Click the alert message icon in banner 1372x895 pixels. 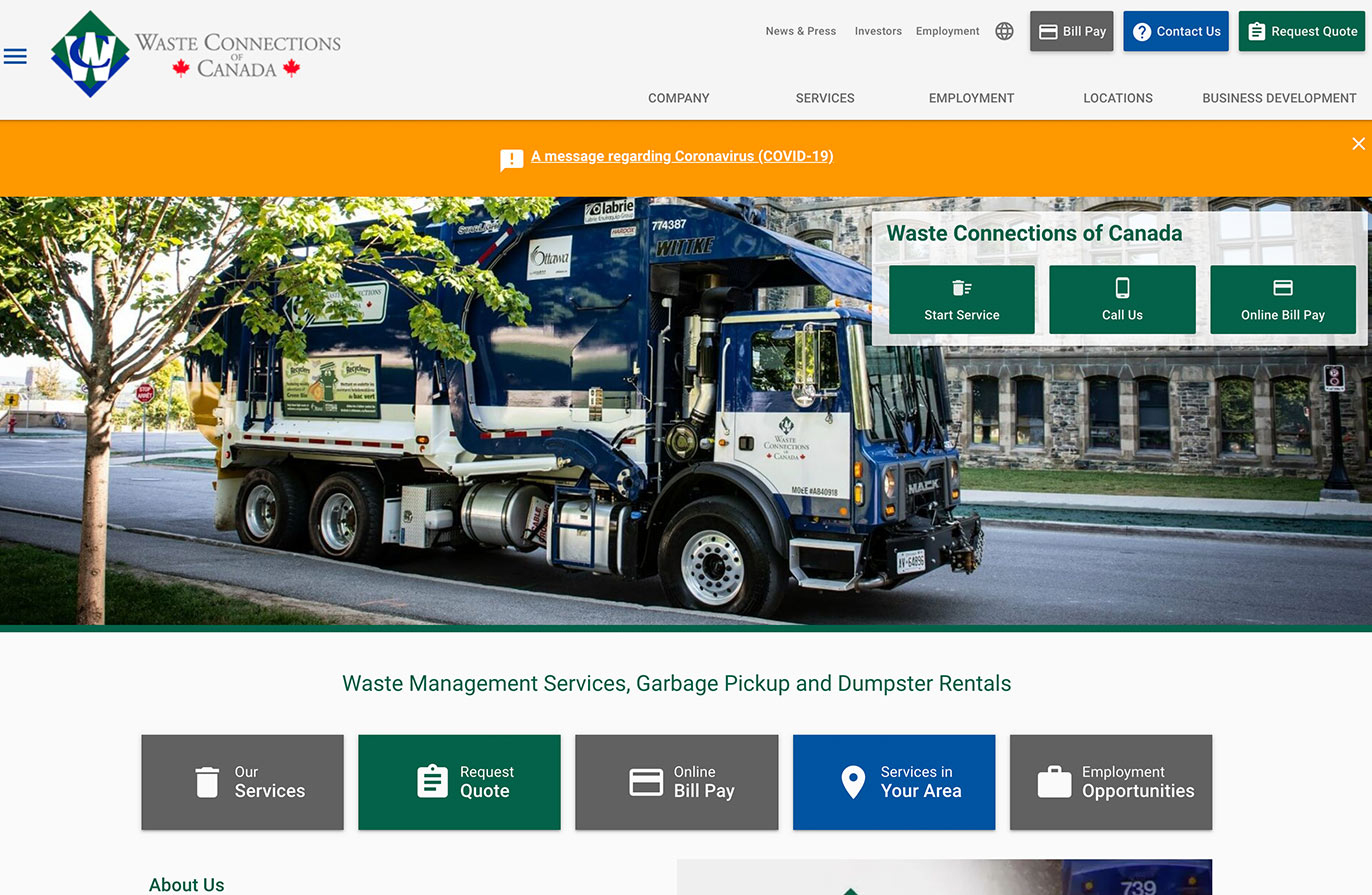click(x=512, y=160)
